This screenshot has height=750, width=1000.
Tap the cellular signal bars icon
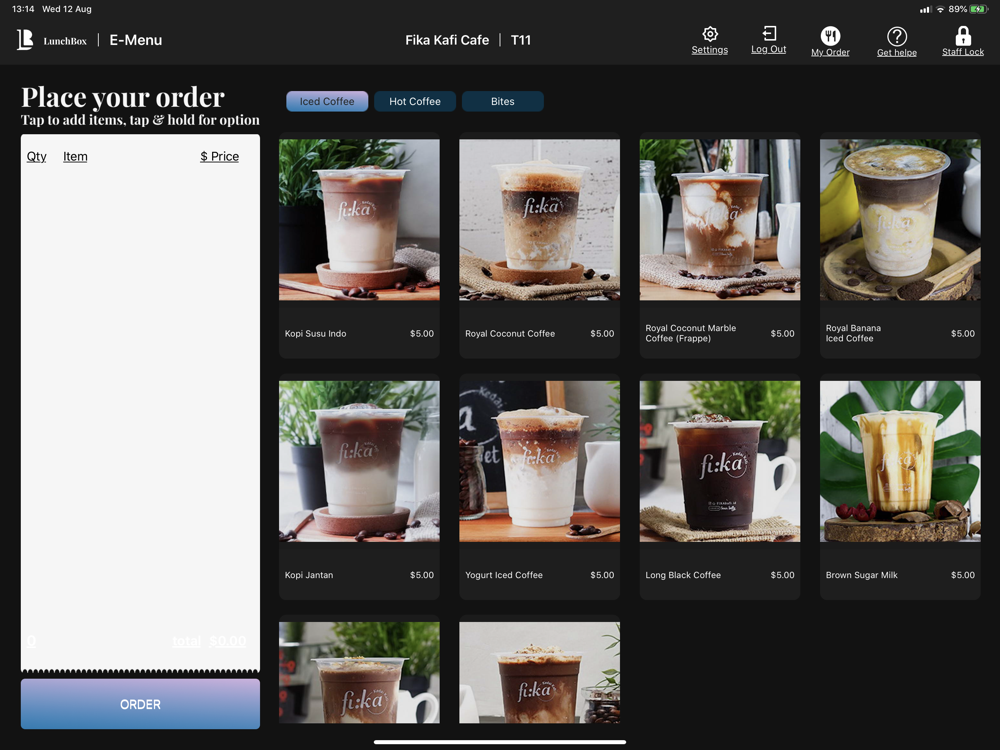(925, 10)
